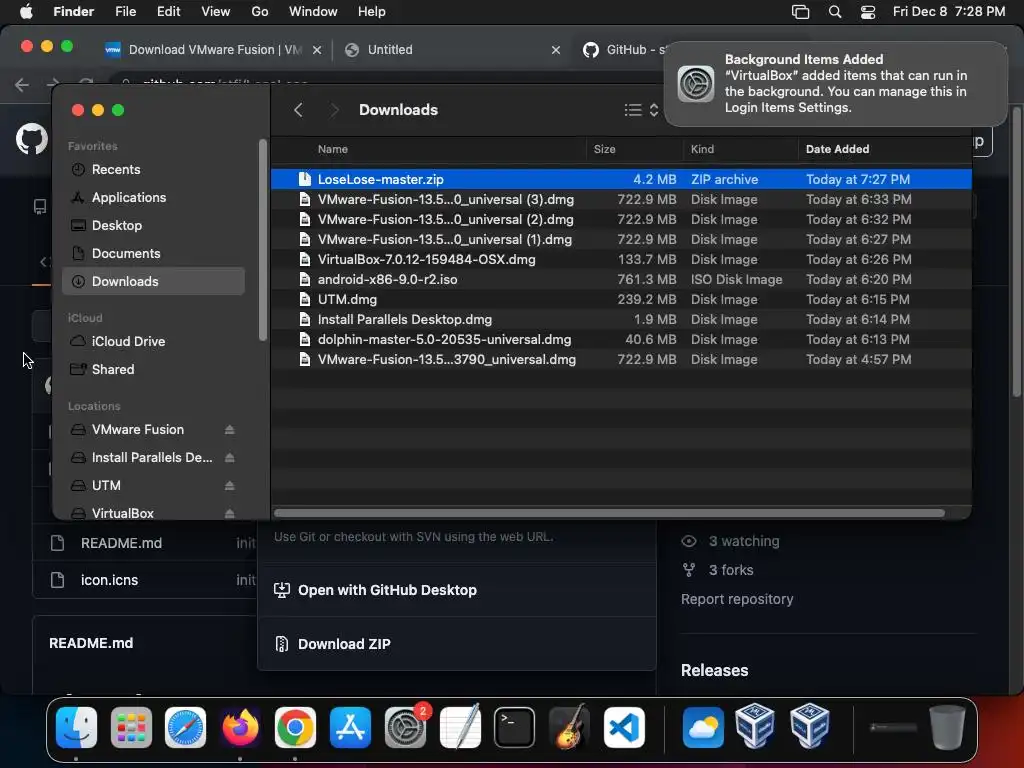The width and height of the screenshot is (1024, 768).
Task: Open the Help menu
Action: pyautogui.click(x=372, y=12)
